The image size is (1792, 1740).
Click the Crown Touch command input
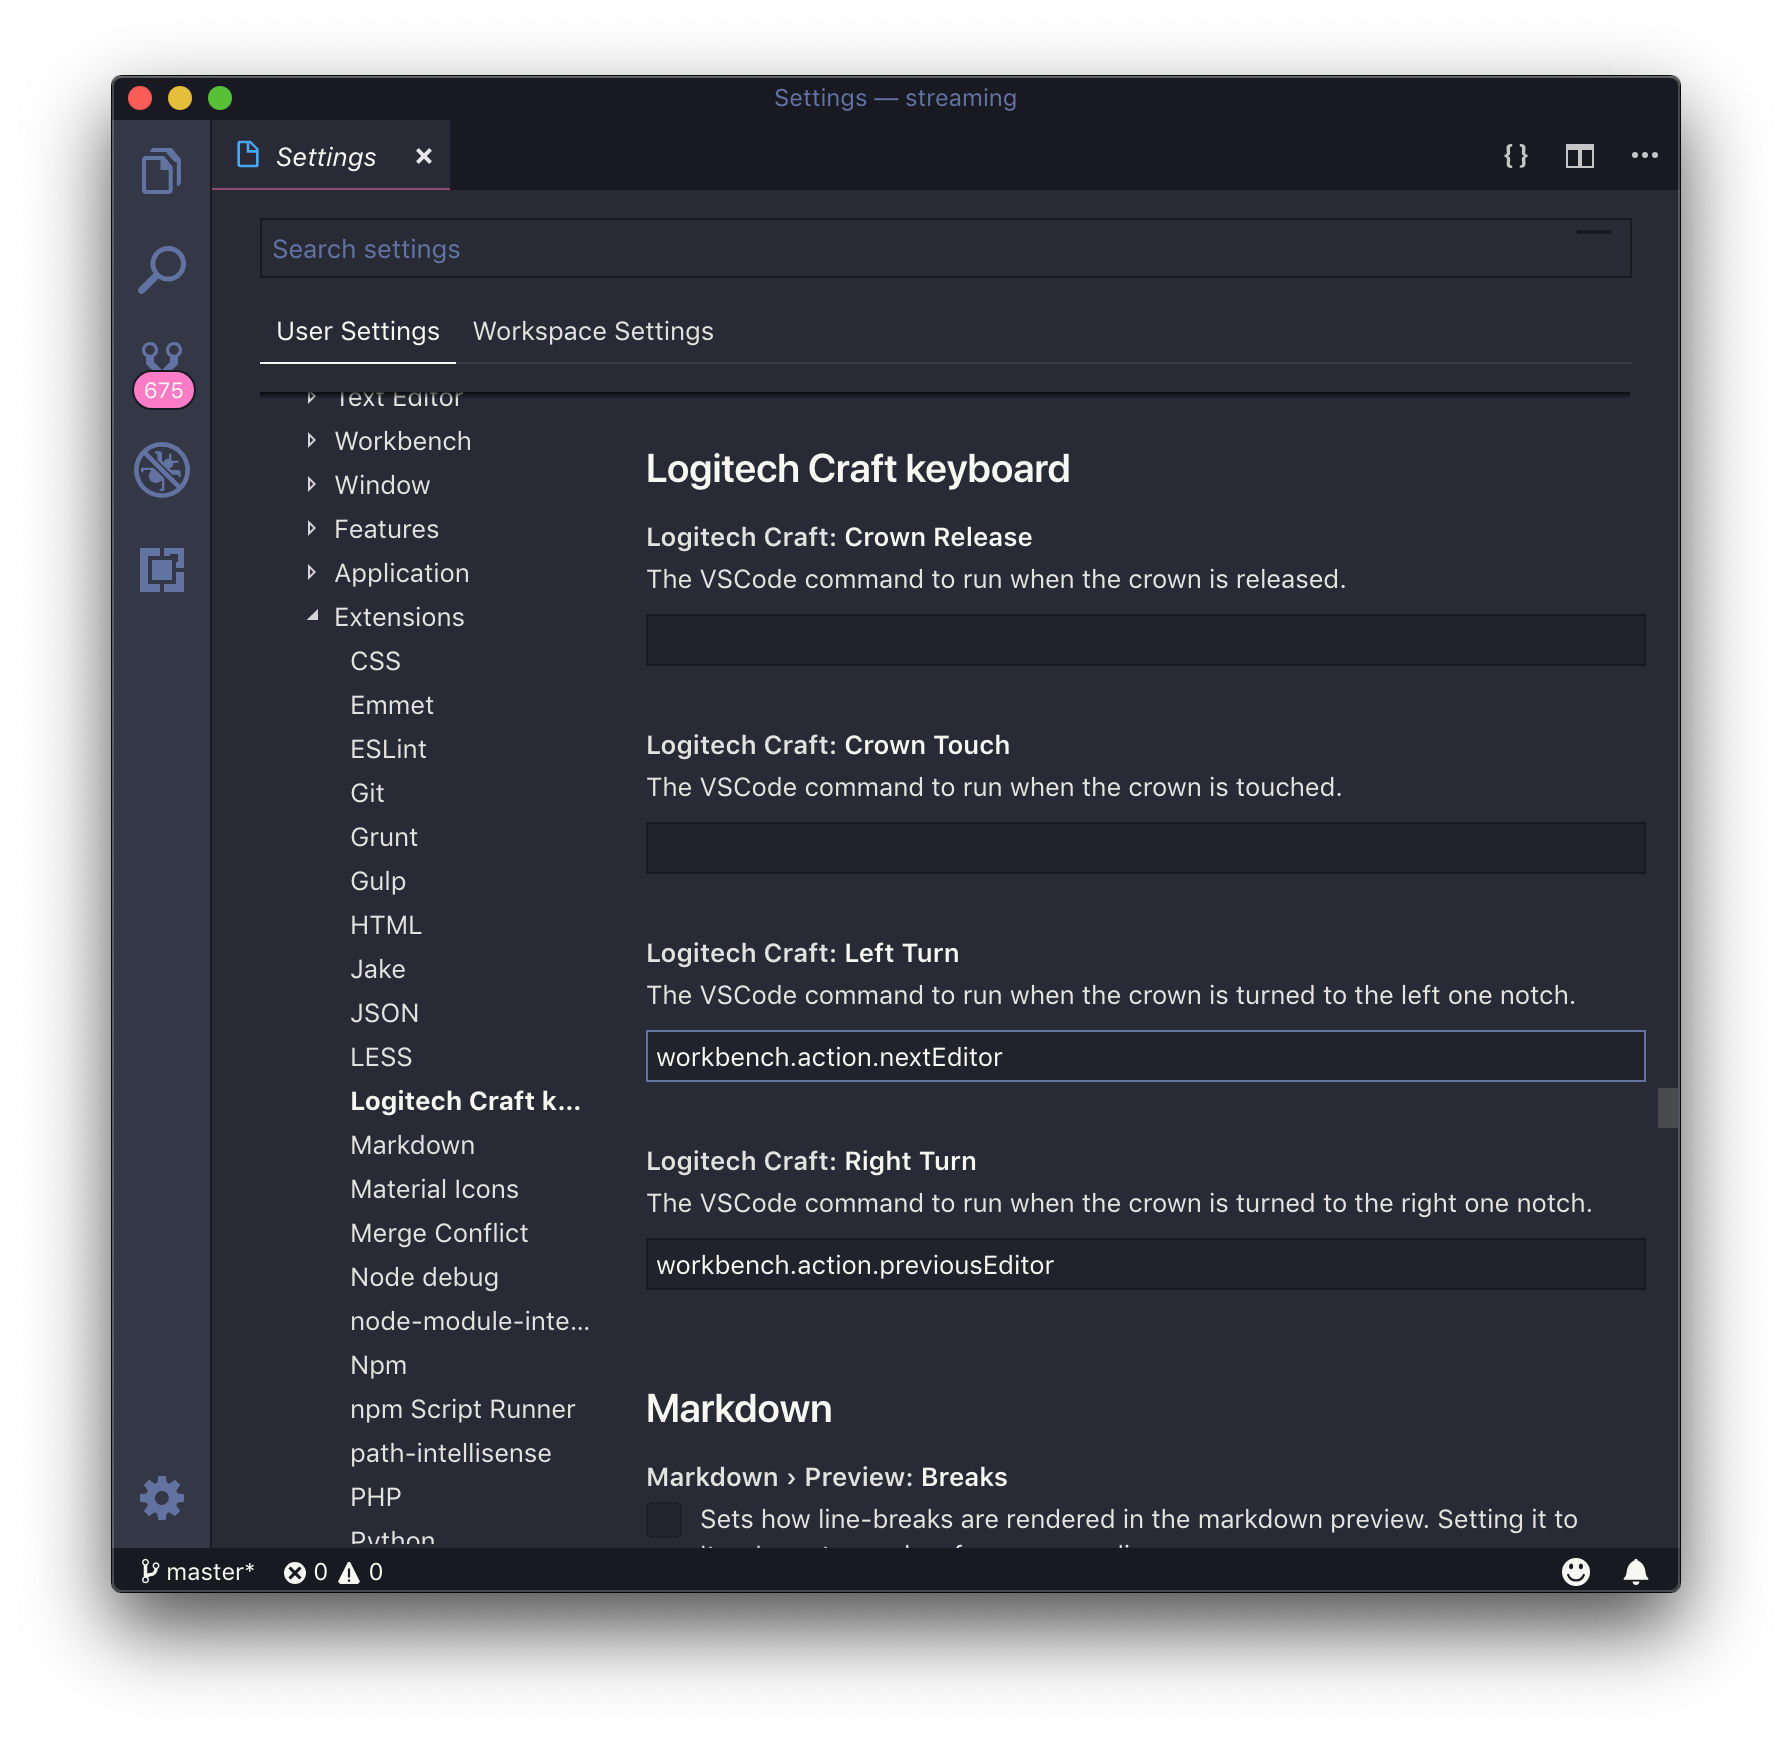1145,848
